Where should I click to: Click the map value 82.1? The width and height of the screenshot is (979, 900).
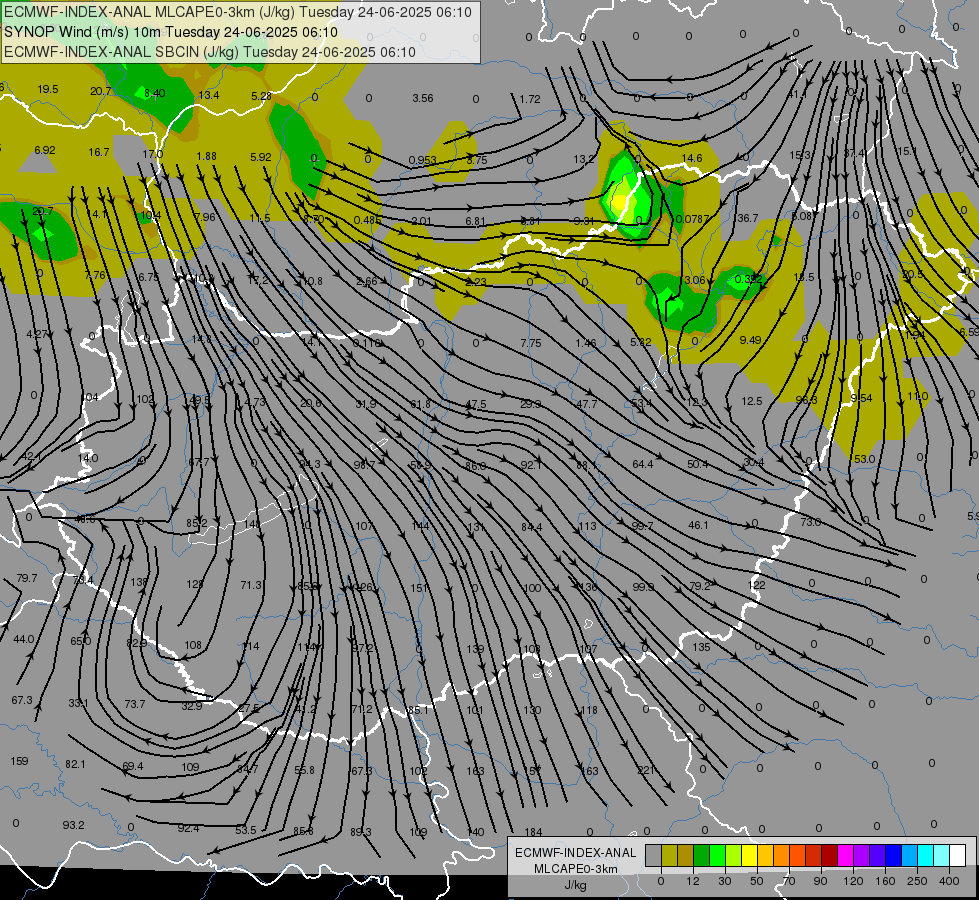[75, 764]
